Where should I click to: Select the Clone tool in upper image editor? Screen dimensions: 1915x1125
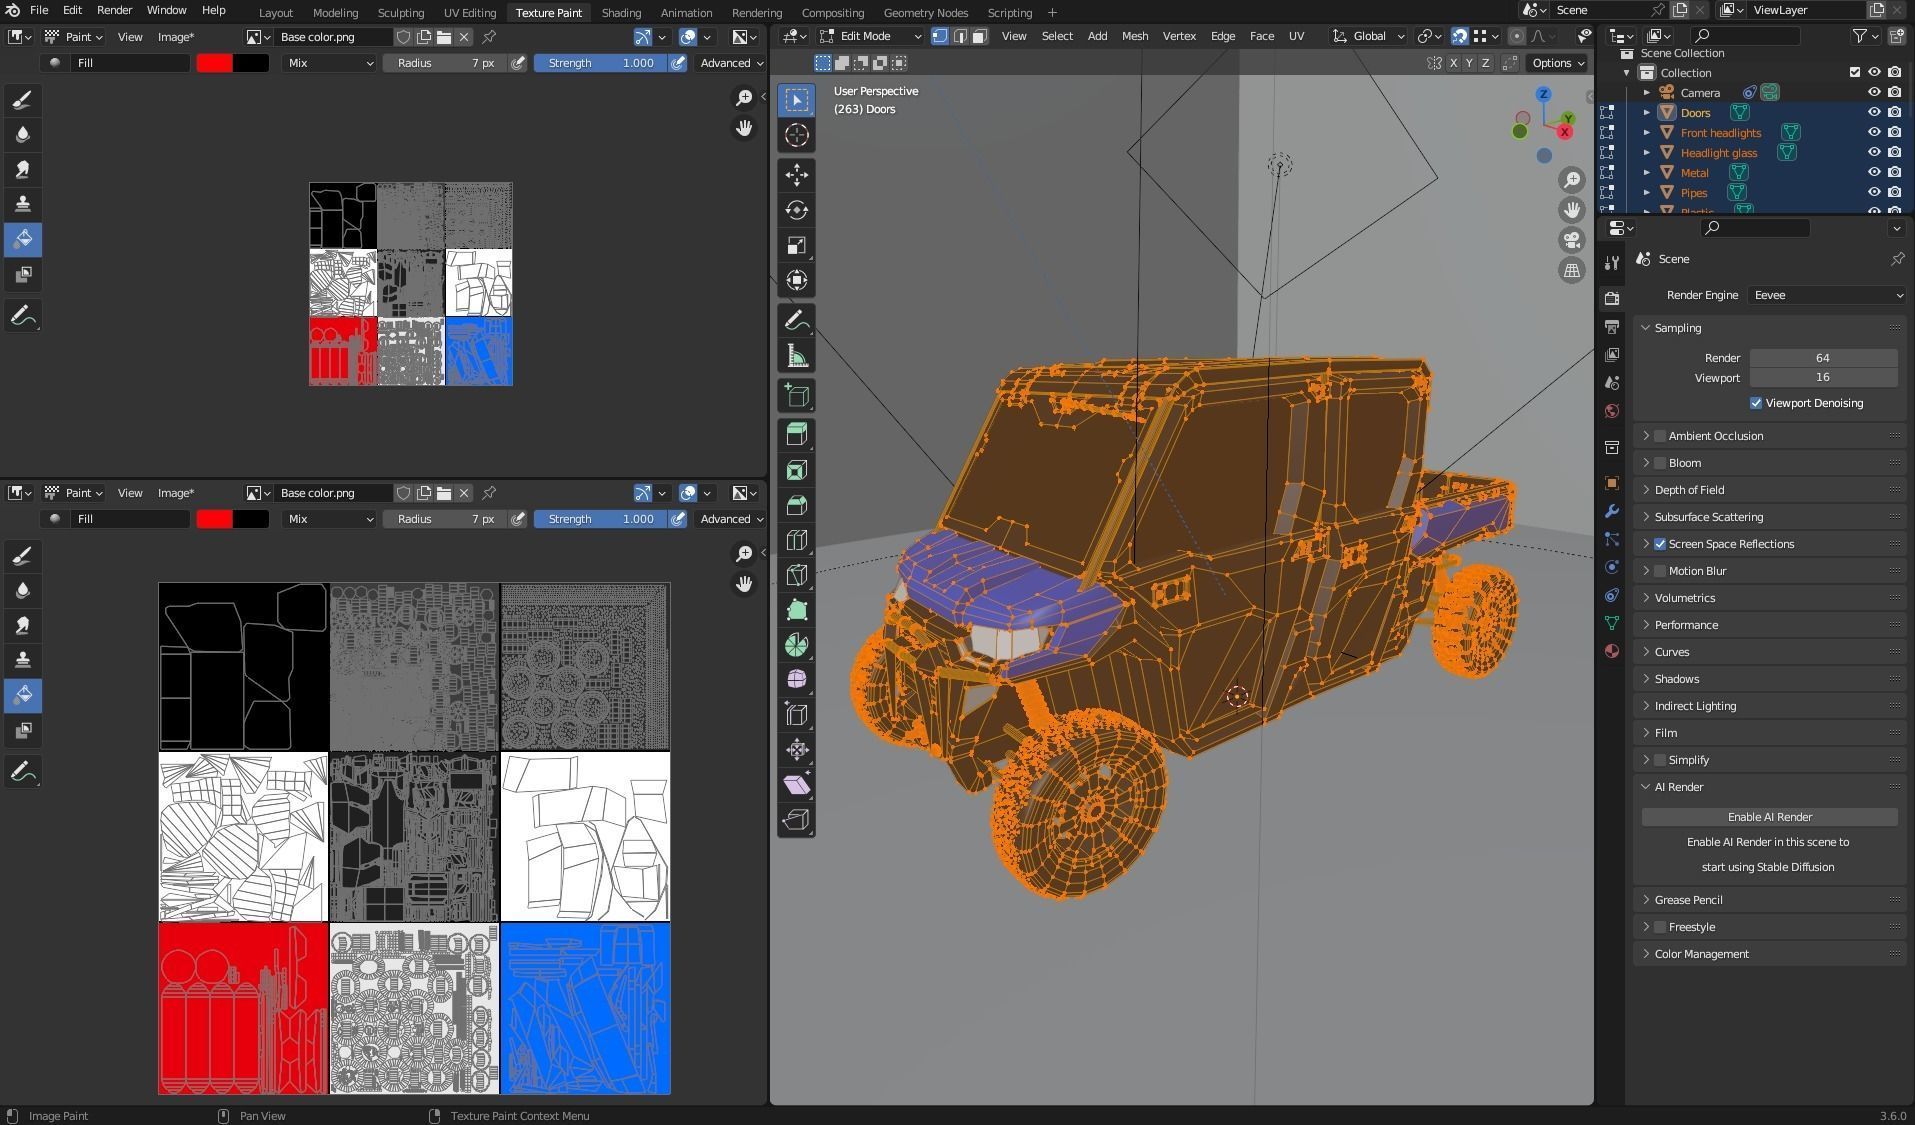click(x=23, y=204)
